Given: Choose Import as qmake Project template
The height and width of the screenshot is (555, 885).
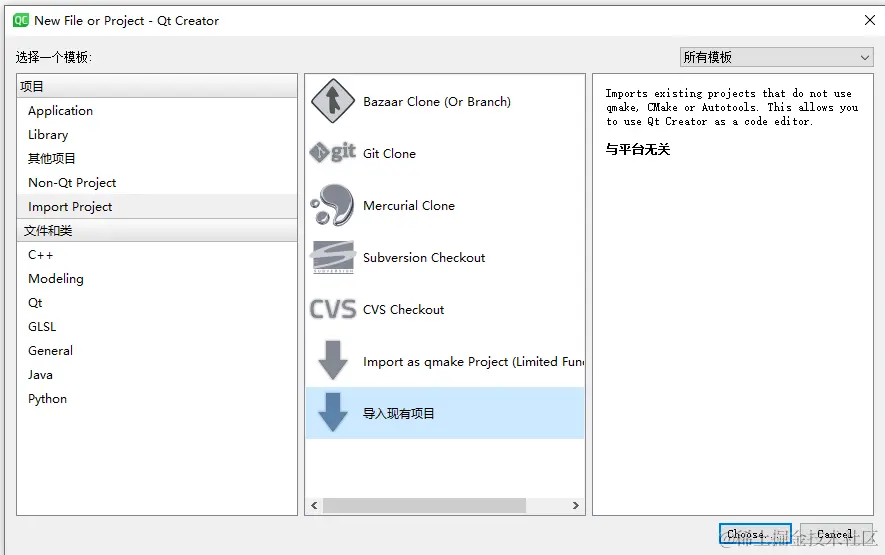Looking at the screenshot, I should click(x=445, y=361).
